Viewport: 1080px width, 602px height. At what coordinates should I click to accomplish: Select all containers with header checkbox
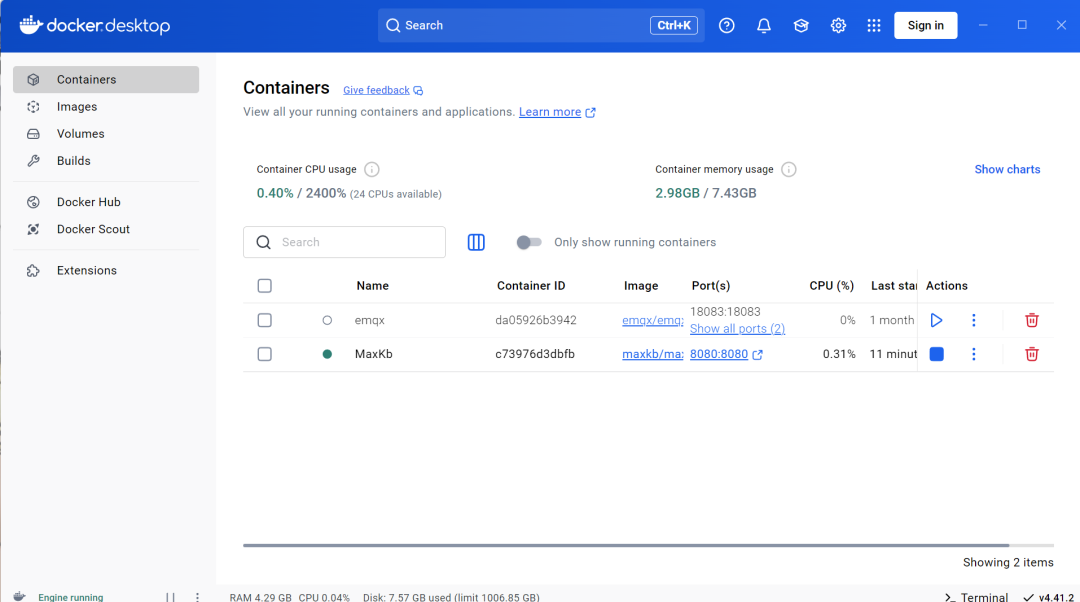(x=264, y=286)
